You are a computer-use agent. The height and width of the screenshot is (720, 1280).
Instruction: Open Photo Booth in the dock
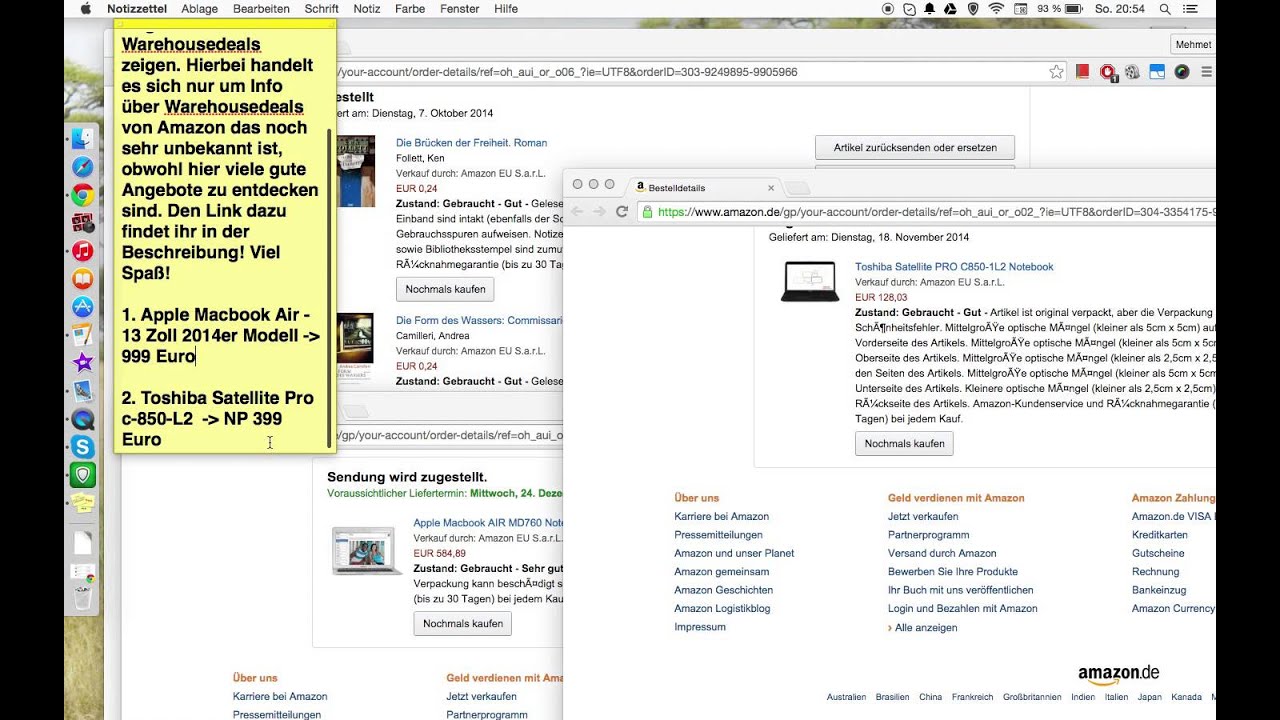point(83,223)
